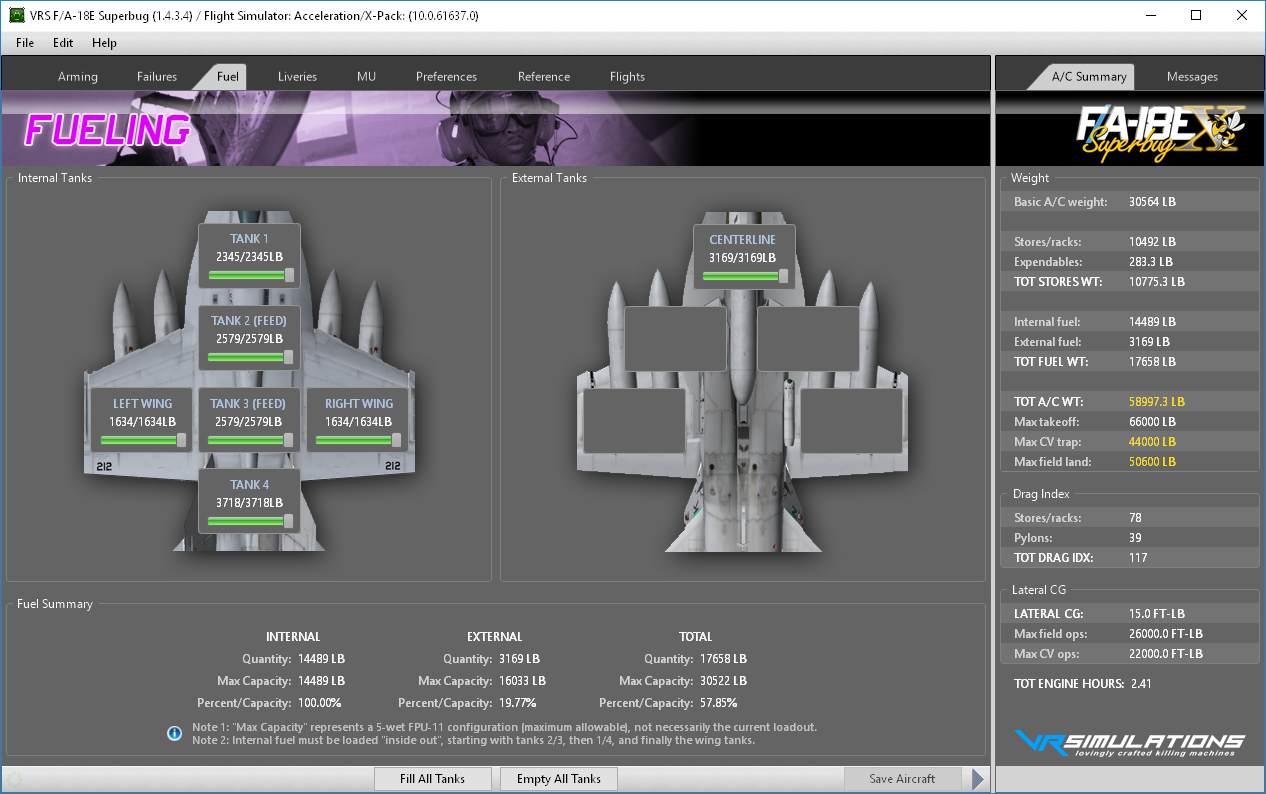This screenshot has height=794, width=1266.
Task: Open the Flights tab
Action: 627,77
